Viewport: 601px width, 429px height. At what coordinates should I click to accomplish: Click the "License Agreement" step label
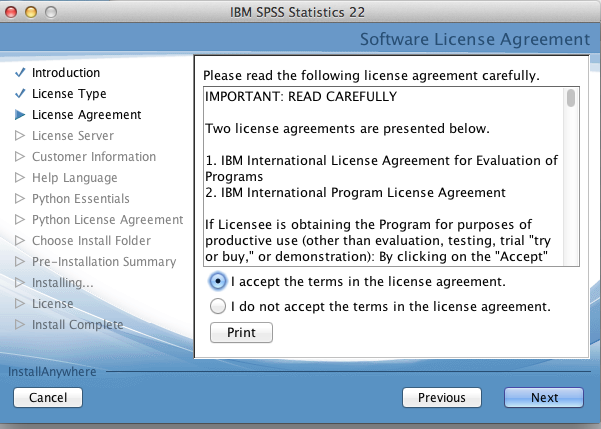pyautogui.click(x=87, y=115)
